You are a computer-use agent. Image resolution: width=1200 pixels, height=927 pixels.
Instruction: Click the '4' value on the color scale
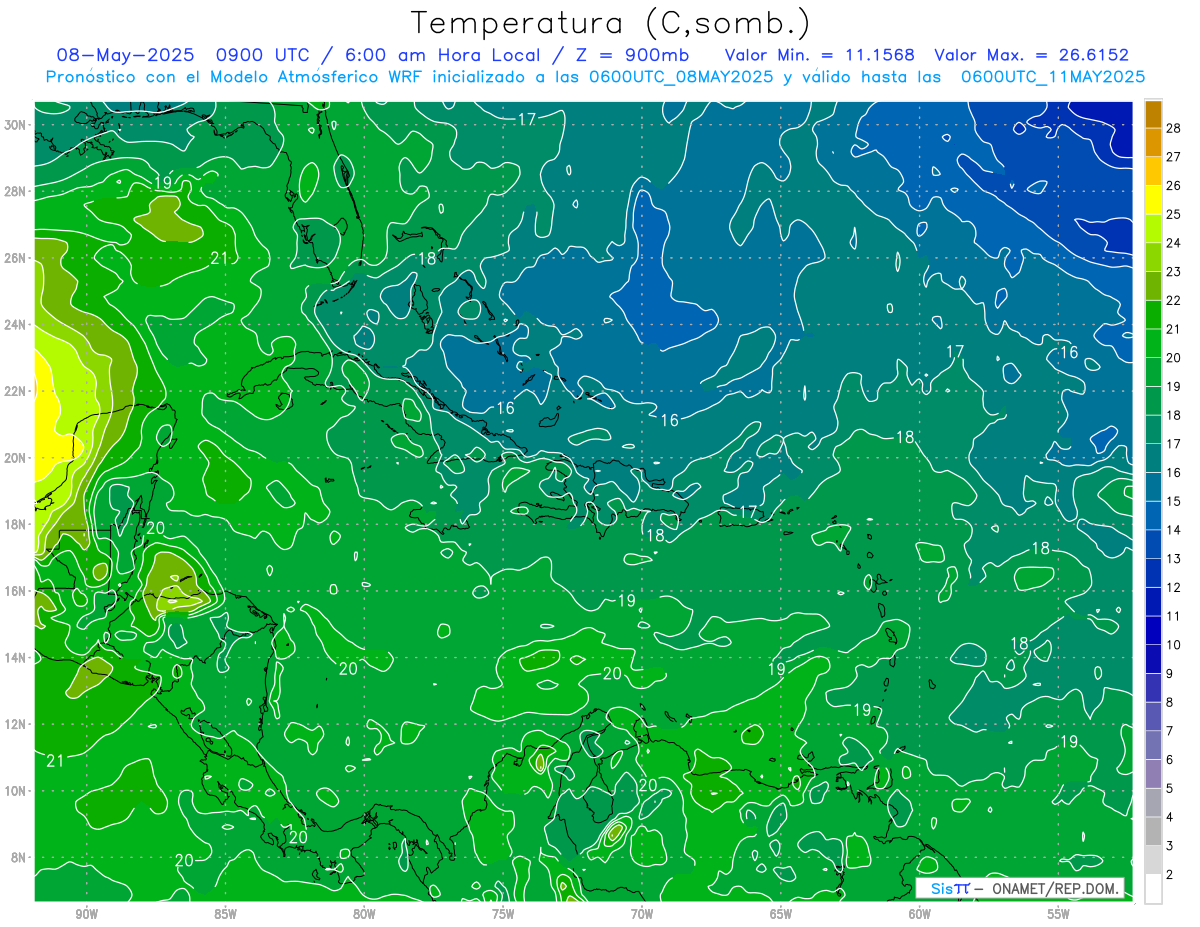[x=1170, y=817]
